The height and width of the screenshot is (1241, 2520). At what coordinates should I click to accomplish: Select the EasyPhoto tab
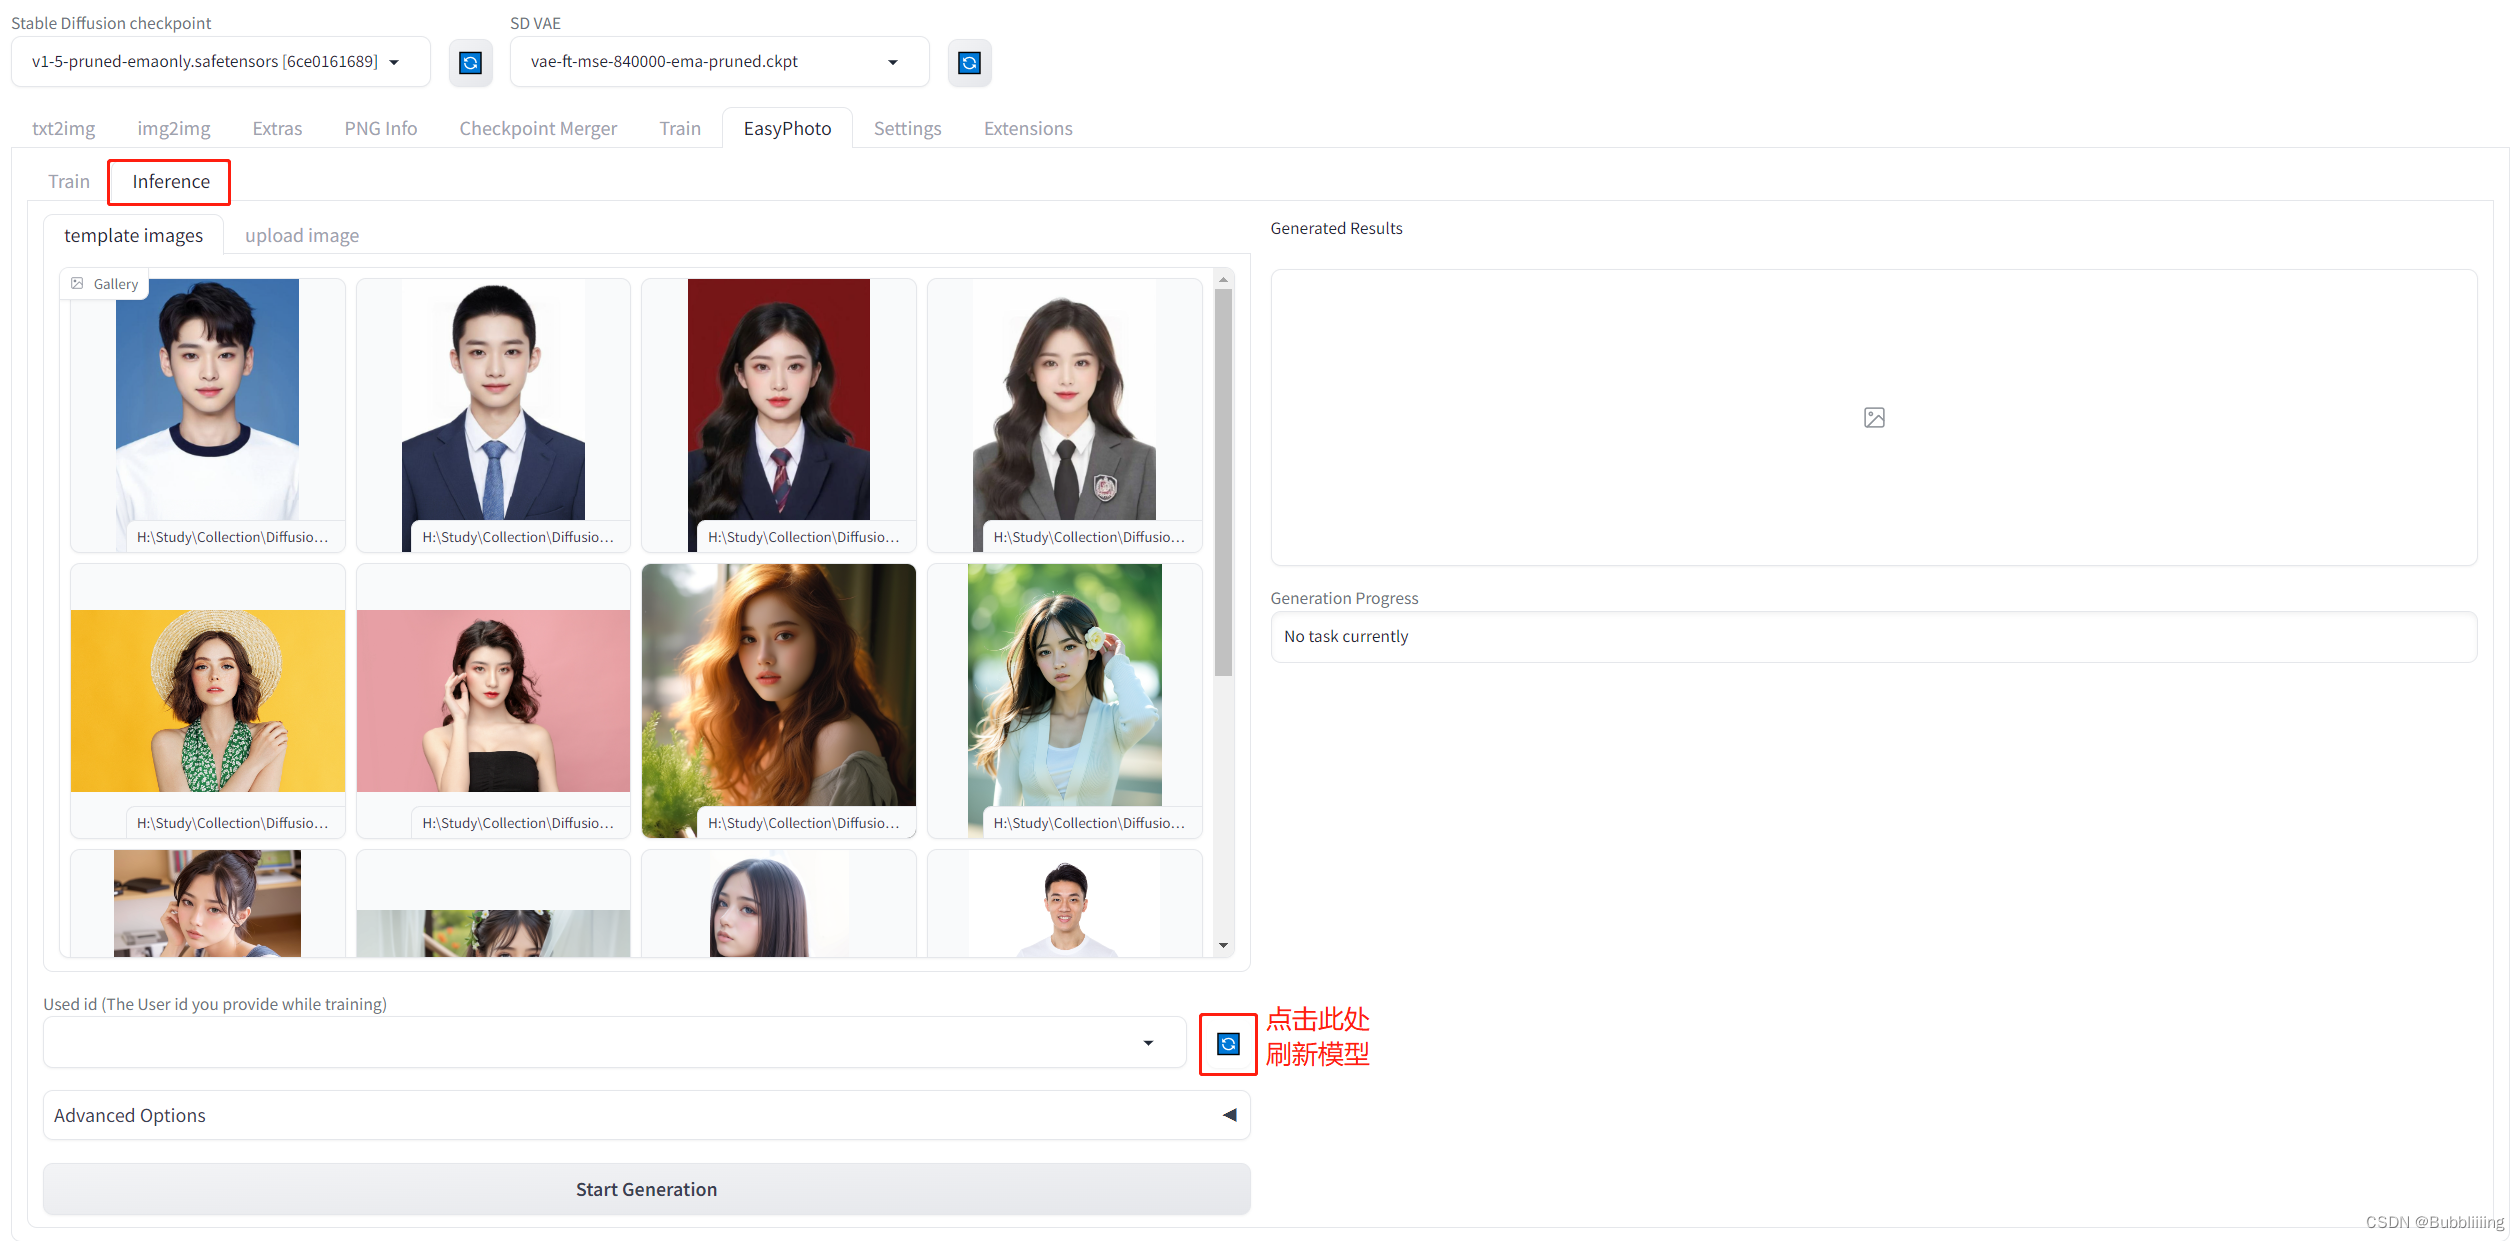coord(788,127)
